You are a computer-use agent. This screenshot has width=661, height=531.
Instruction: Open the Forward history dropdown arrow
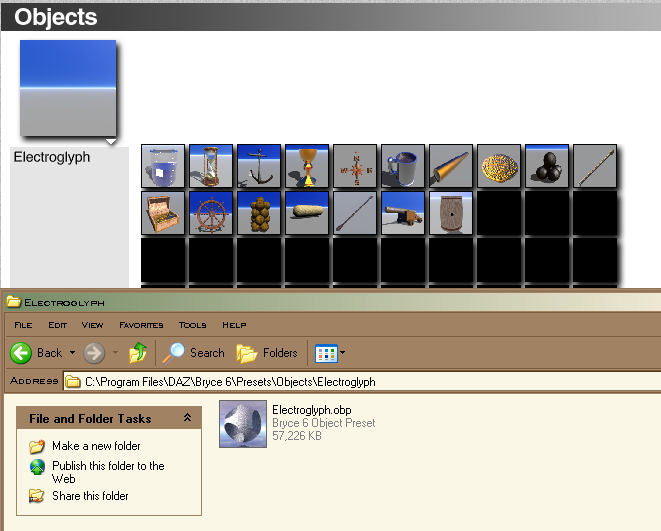coord(115,352)
